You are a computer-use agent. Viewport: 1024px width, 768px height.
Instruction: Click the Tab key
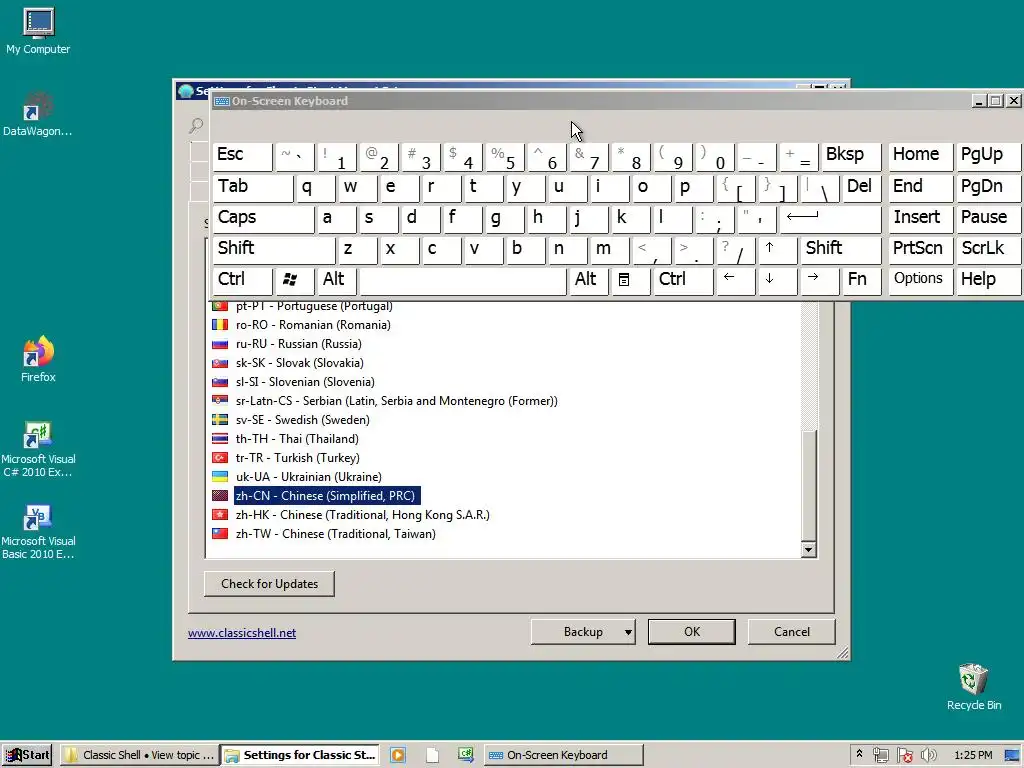pyautogui.click(x=253, y=187)
